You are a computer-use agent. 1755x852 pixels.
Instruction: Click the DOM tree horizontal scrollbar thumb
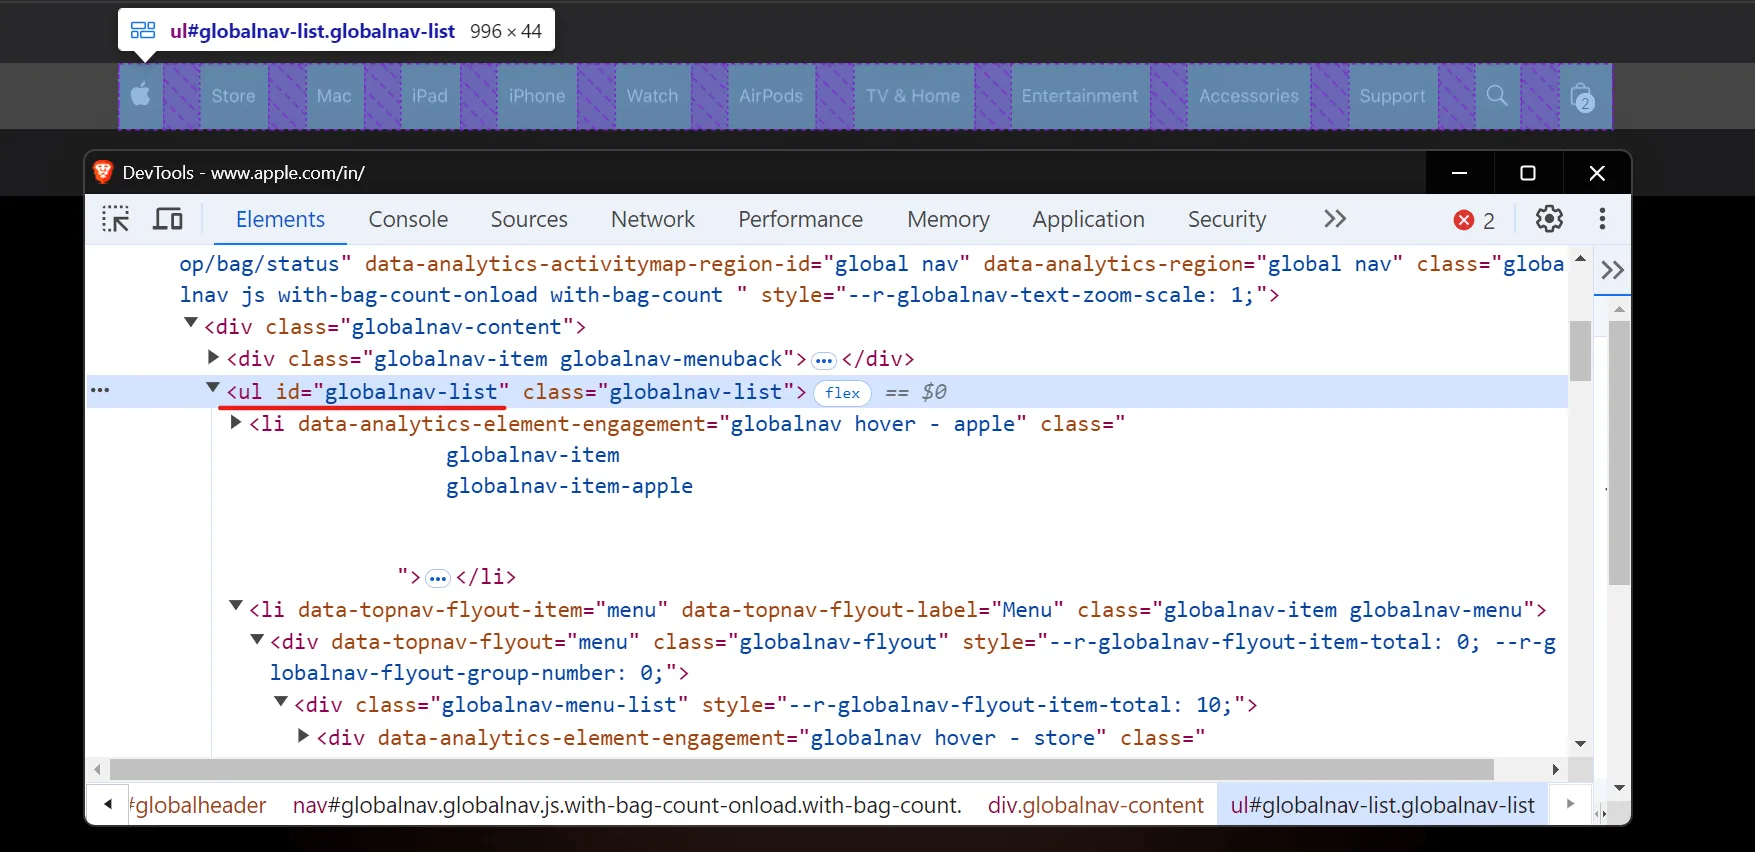[x=801, y=769]
